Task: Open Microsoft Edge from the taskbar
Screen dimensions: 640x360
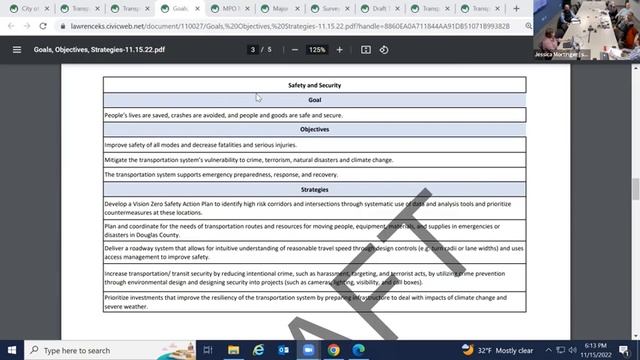Action: pyautogui.click(x=358, y=350)
